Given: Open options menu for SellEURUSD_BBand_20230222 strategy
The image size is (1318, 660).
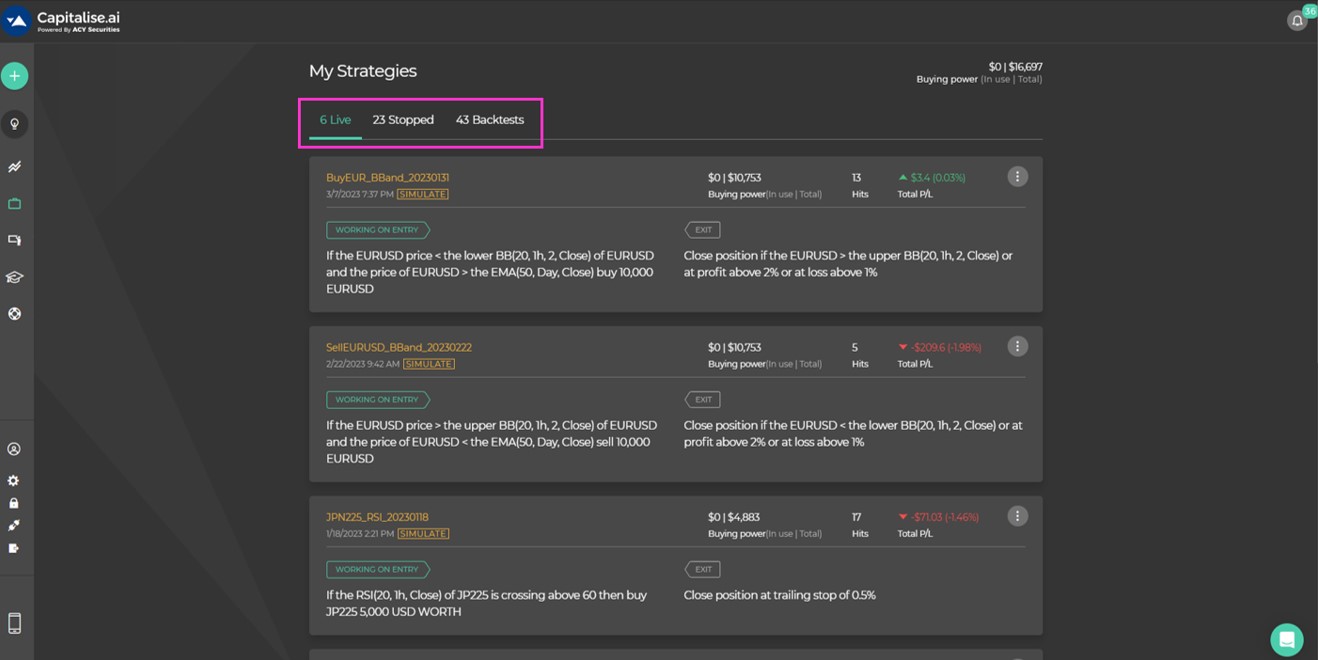Looking at the screenshot, I should (1017, 347).
